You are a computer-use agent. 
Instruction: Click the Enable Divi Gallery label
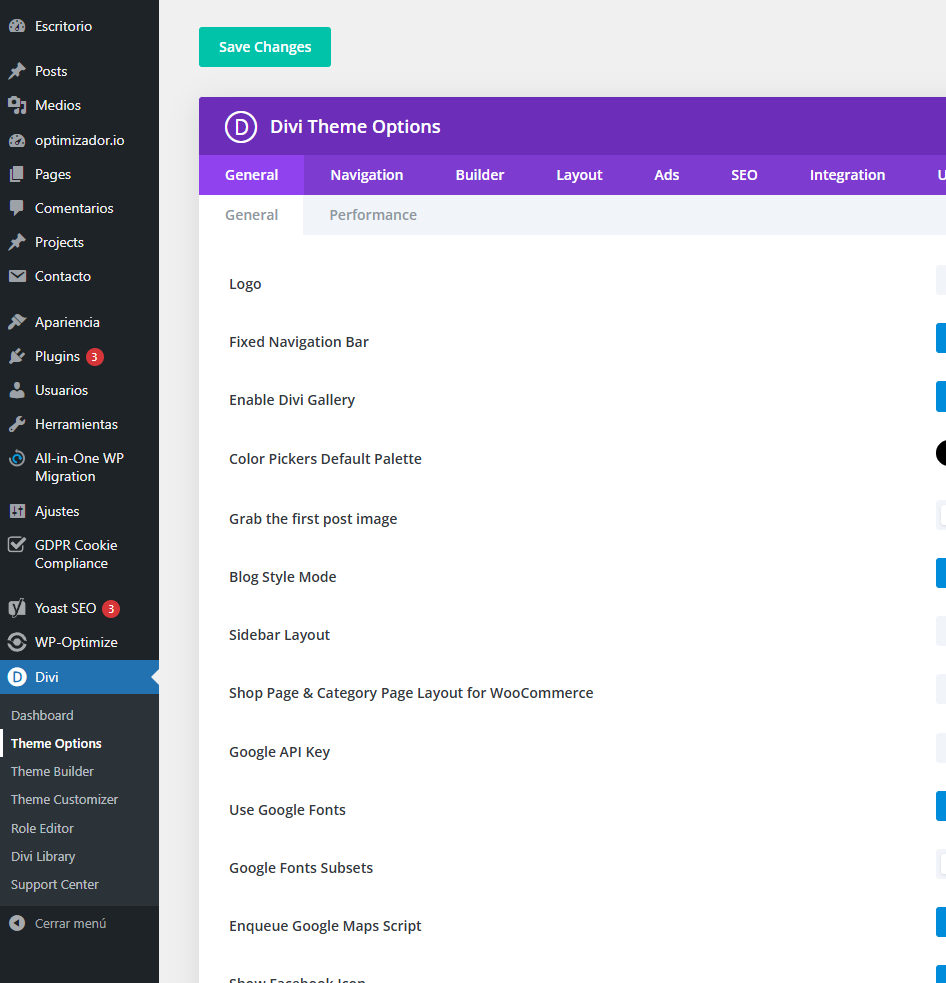click(x=292, y=400)
